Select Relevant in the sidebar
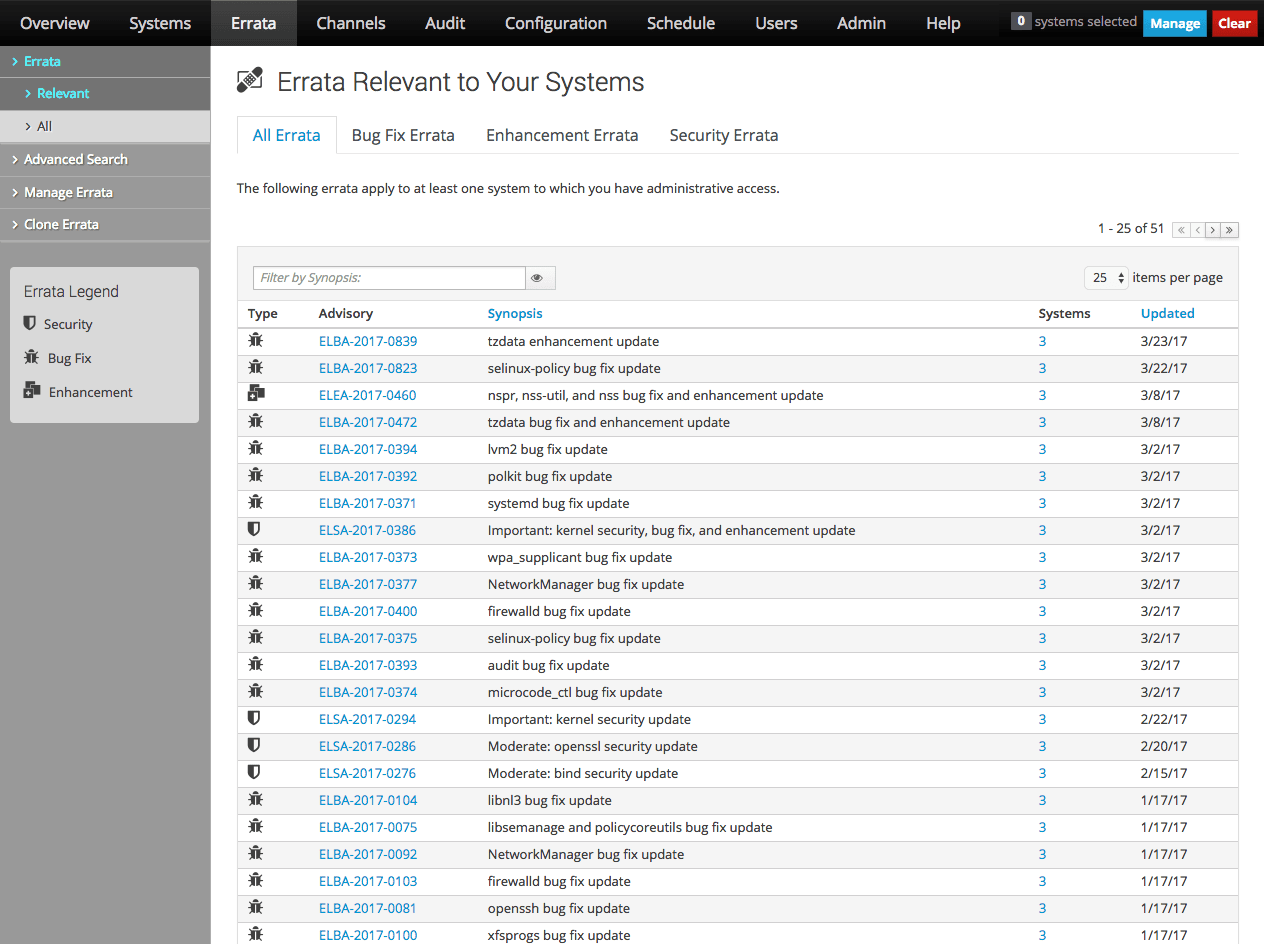 105,93
